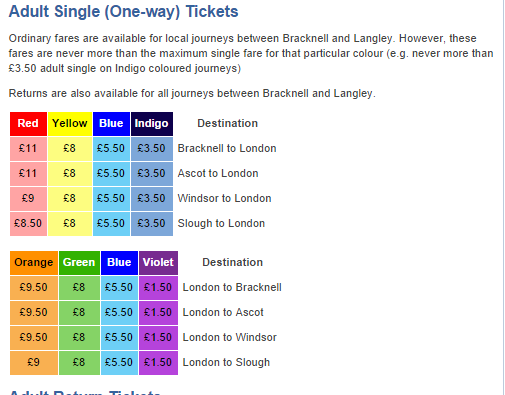The width and height of the screenshot is (505, 395).
Task: Click the £9 Orange fare for London to Slough
Action: (34, 362)
